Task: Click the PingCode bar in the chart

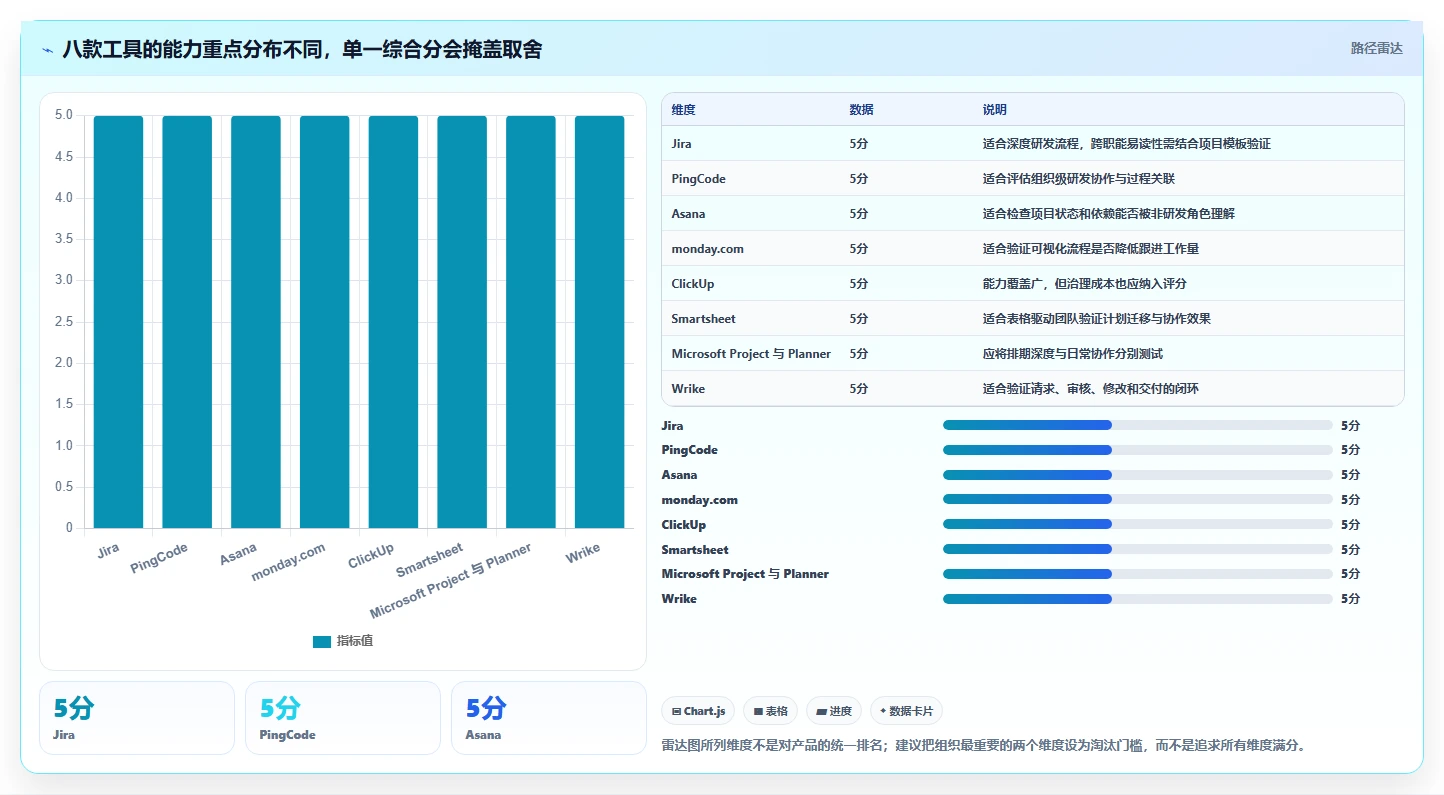Action: coord(187,322)
